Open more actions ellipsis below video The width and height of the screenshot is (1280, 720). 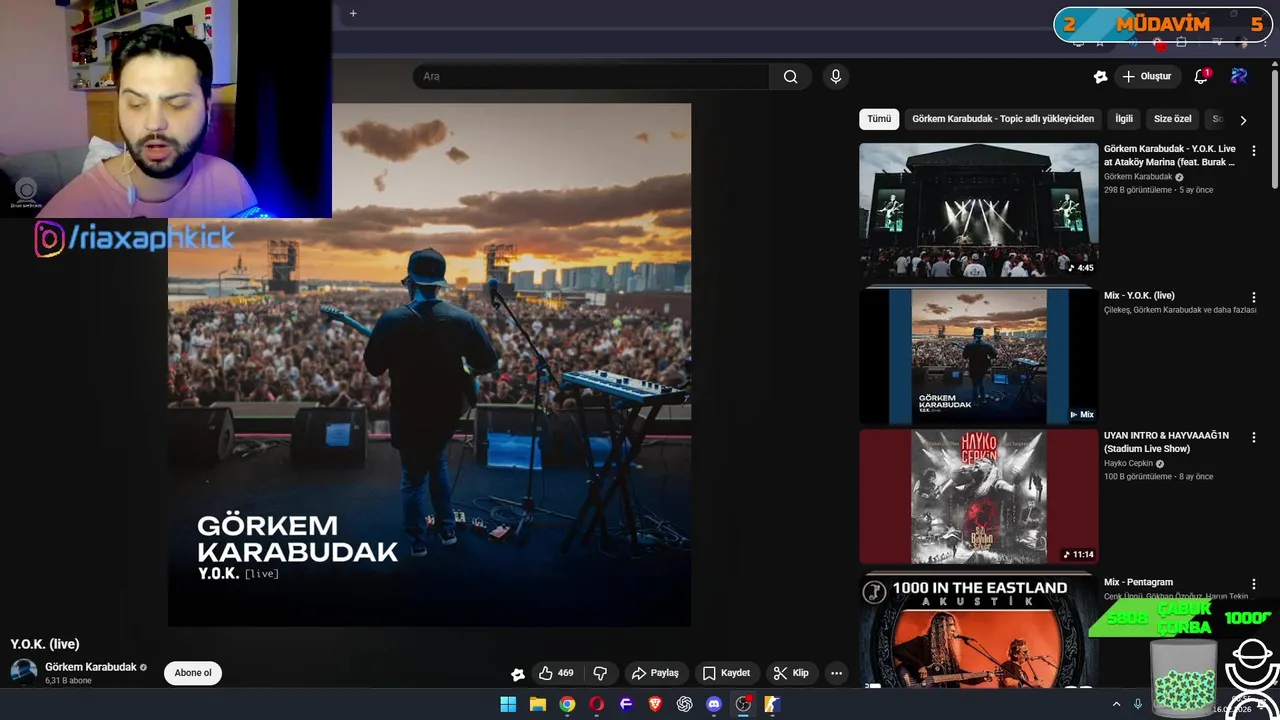[x=836, y=673]
